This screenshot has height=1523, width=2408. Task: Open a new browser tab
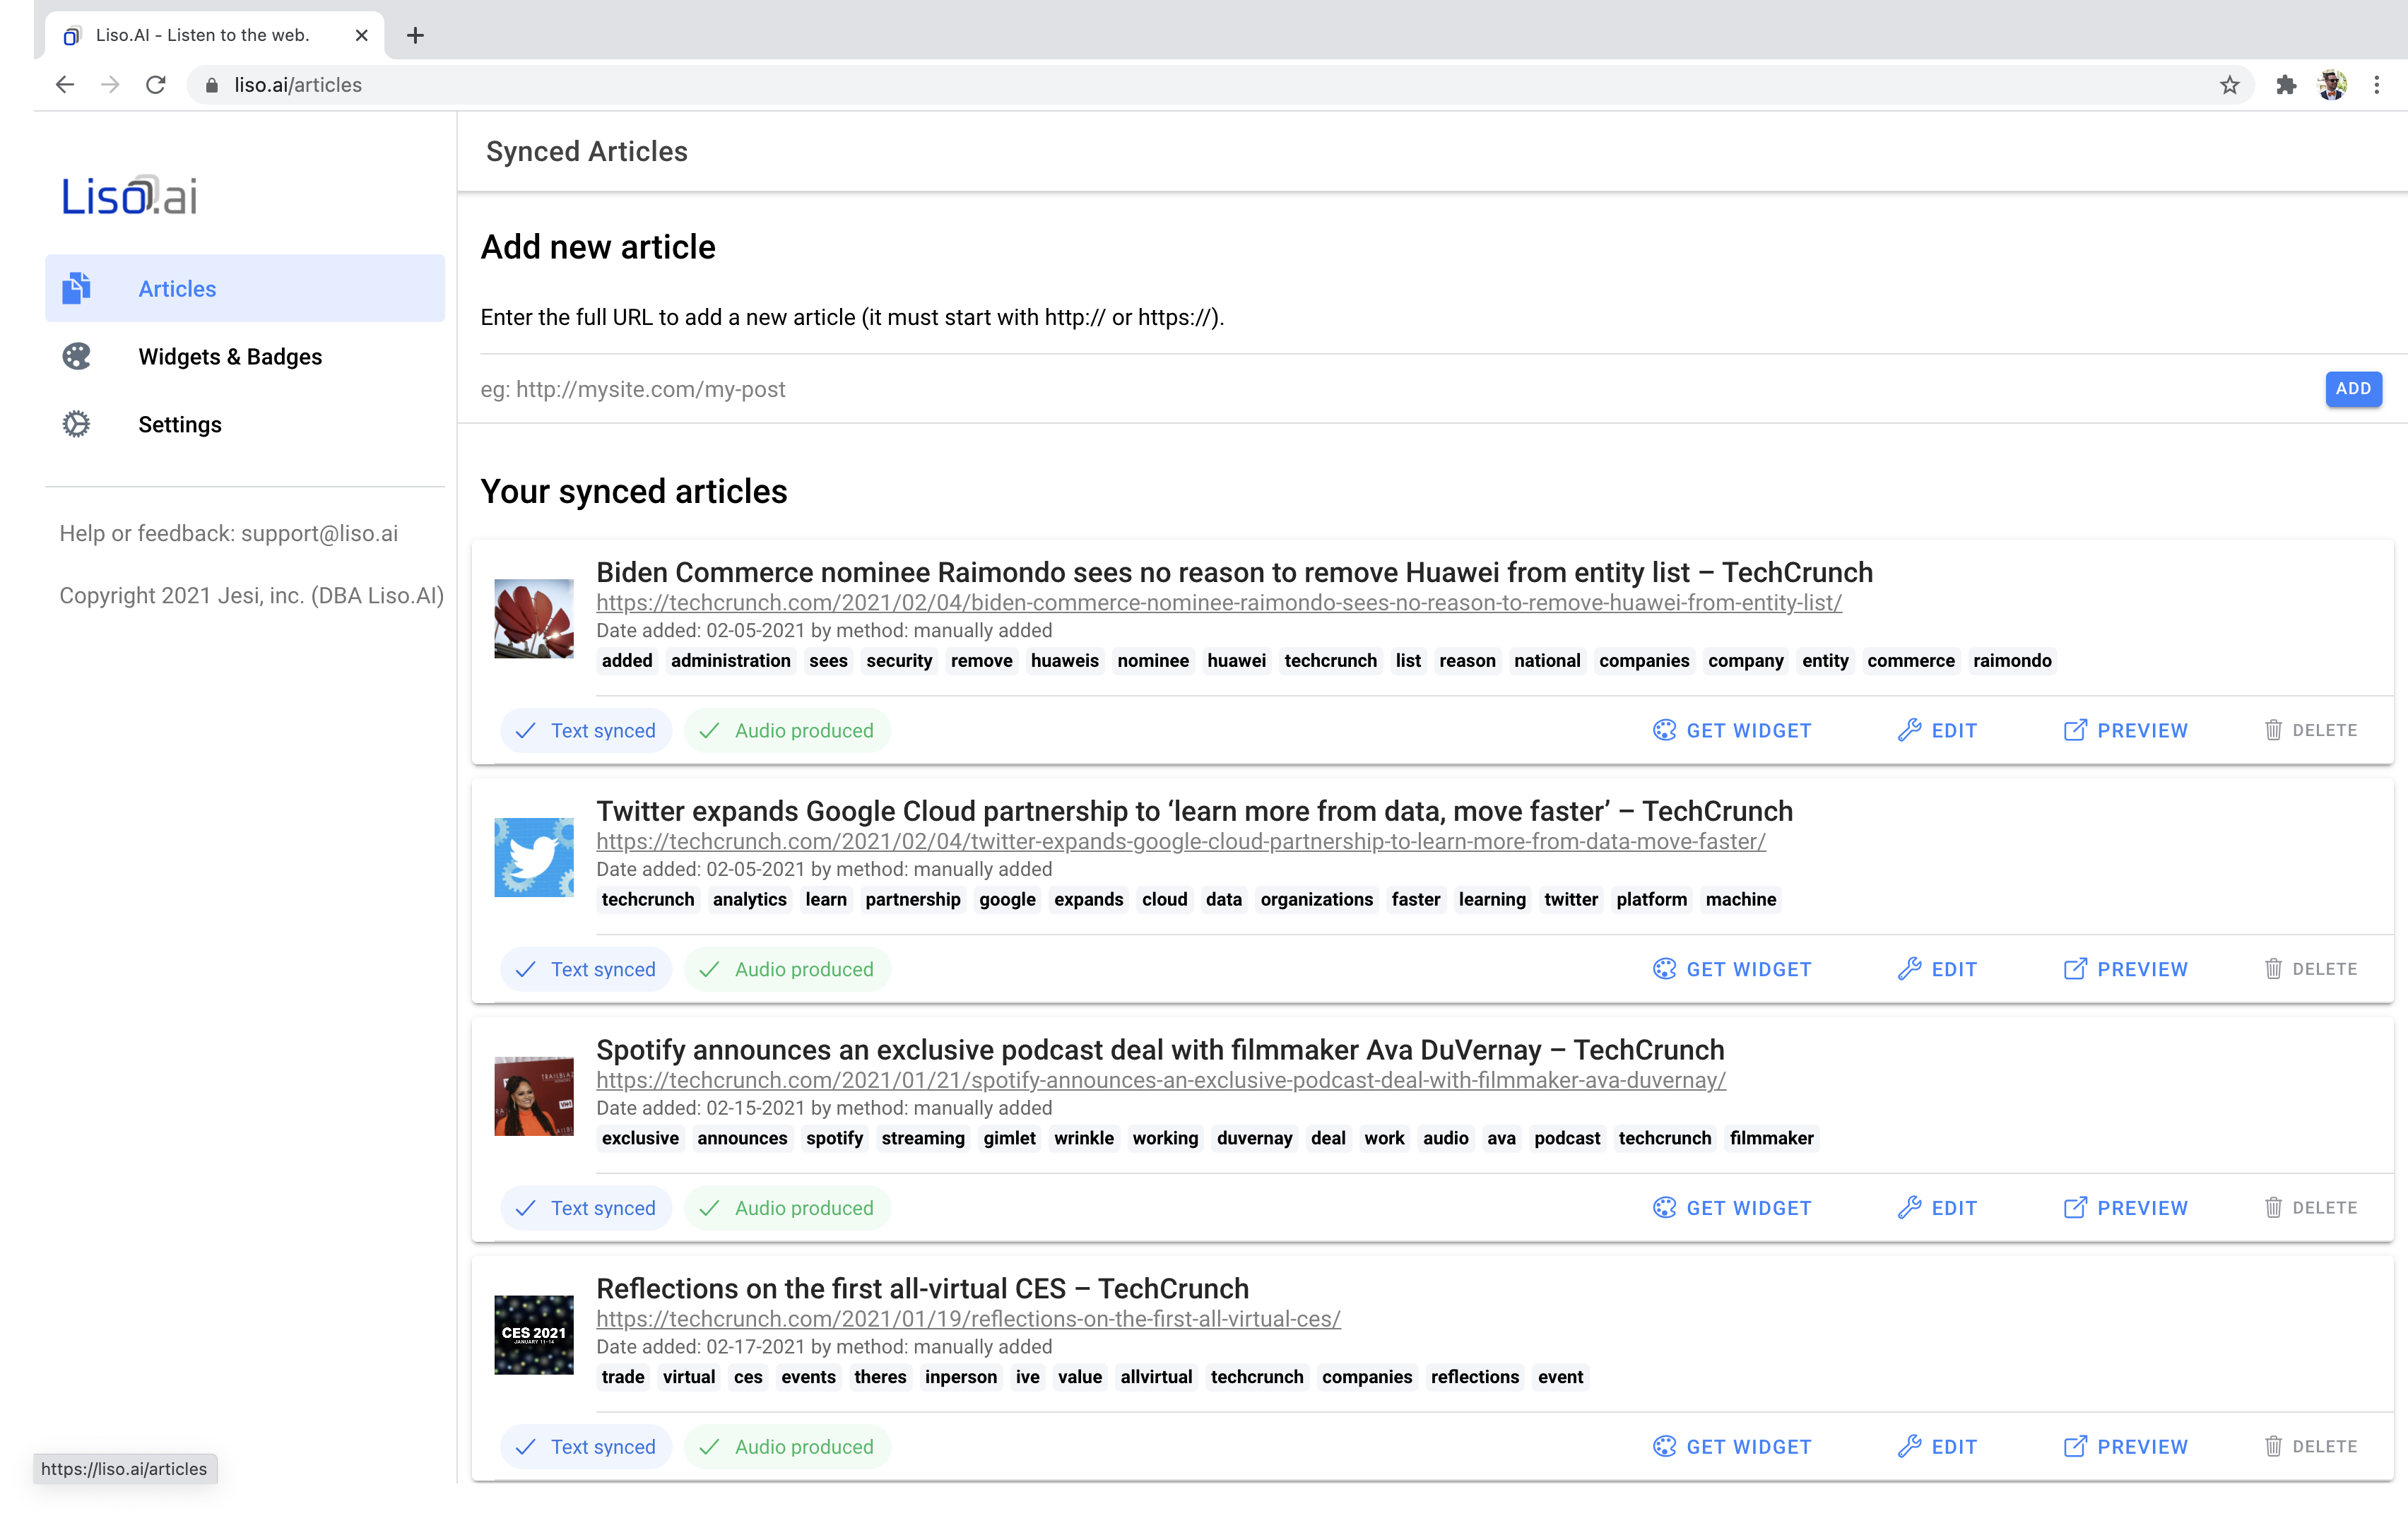click(415, 35)
